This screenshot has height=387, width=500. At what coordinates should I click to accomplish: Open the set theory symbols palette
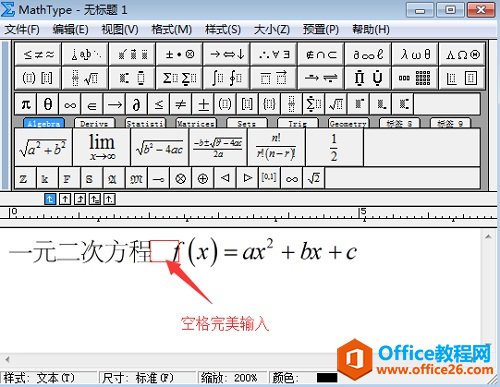click(321, 54)
